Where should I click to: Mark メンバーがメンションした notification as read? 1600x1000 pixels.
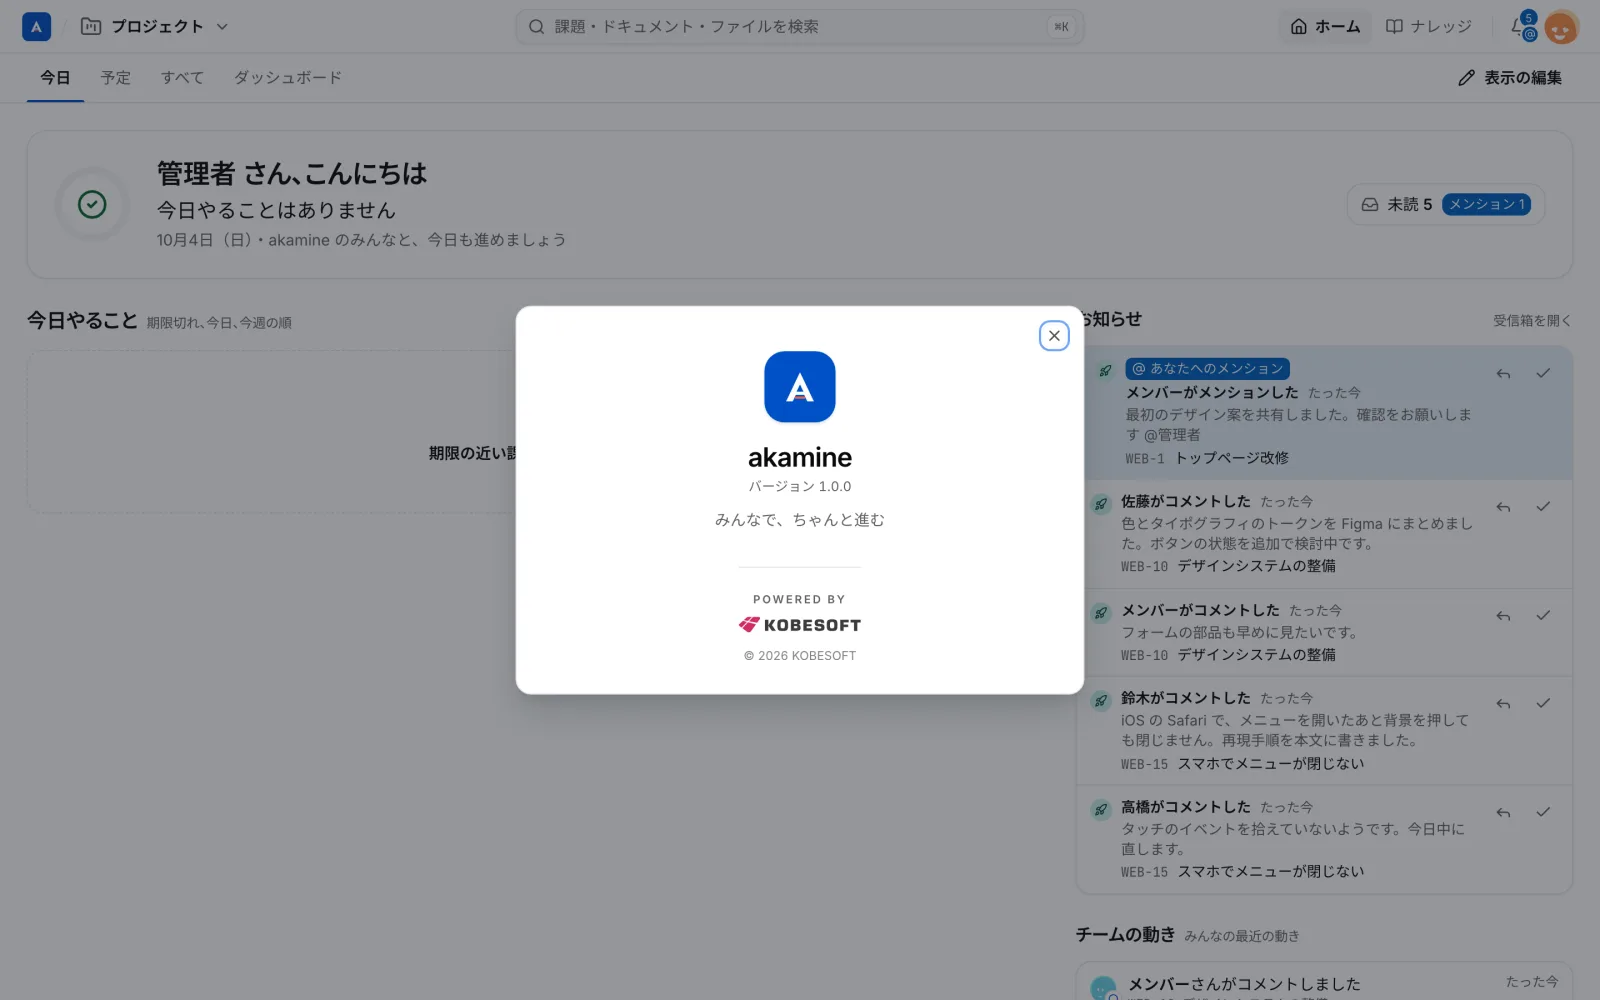[x=1543, y=373]
